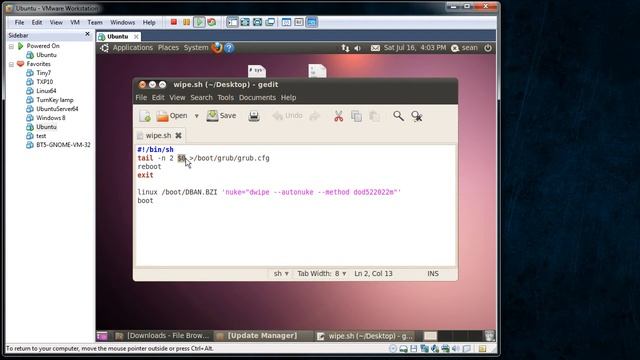The image size is (640, 360).
Task: Open VMware VM menu
Action: (75, 22)
